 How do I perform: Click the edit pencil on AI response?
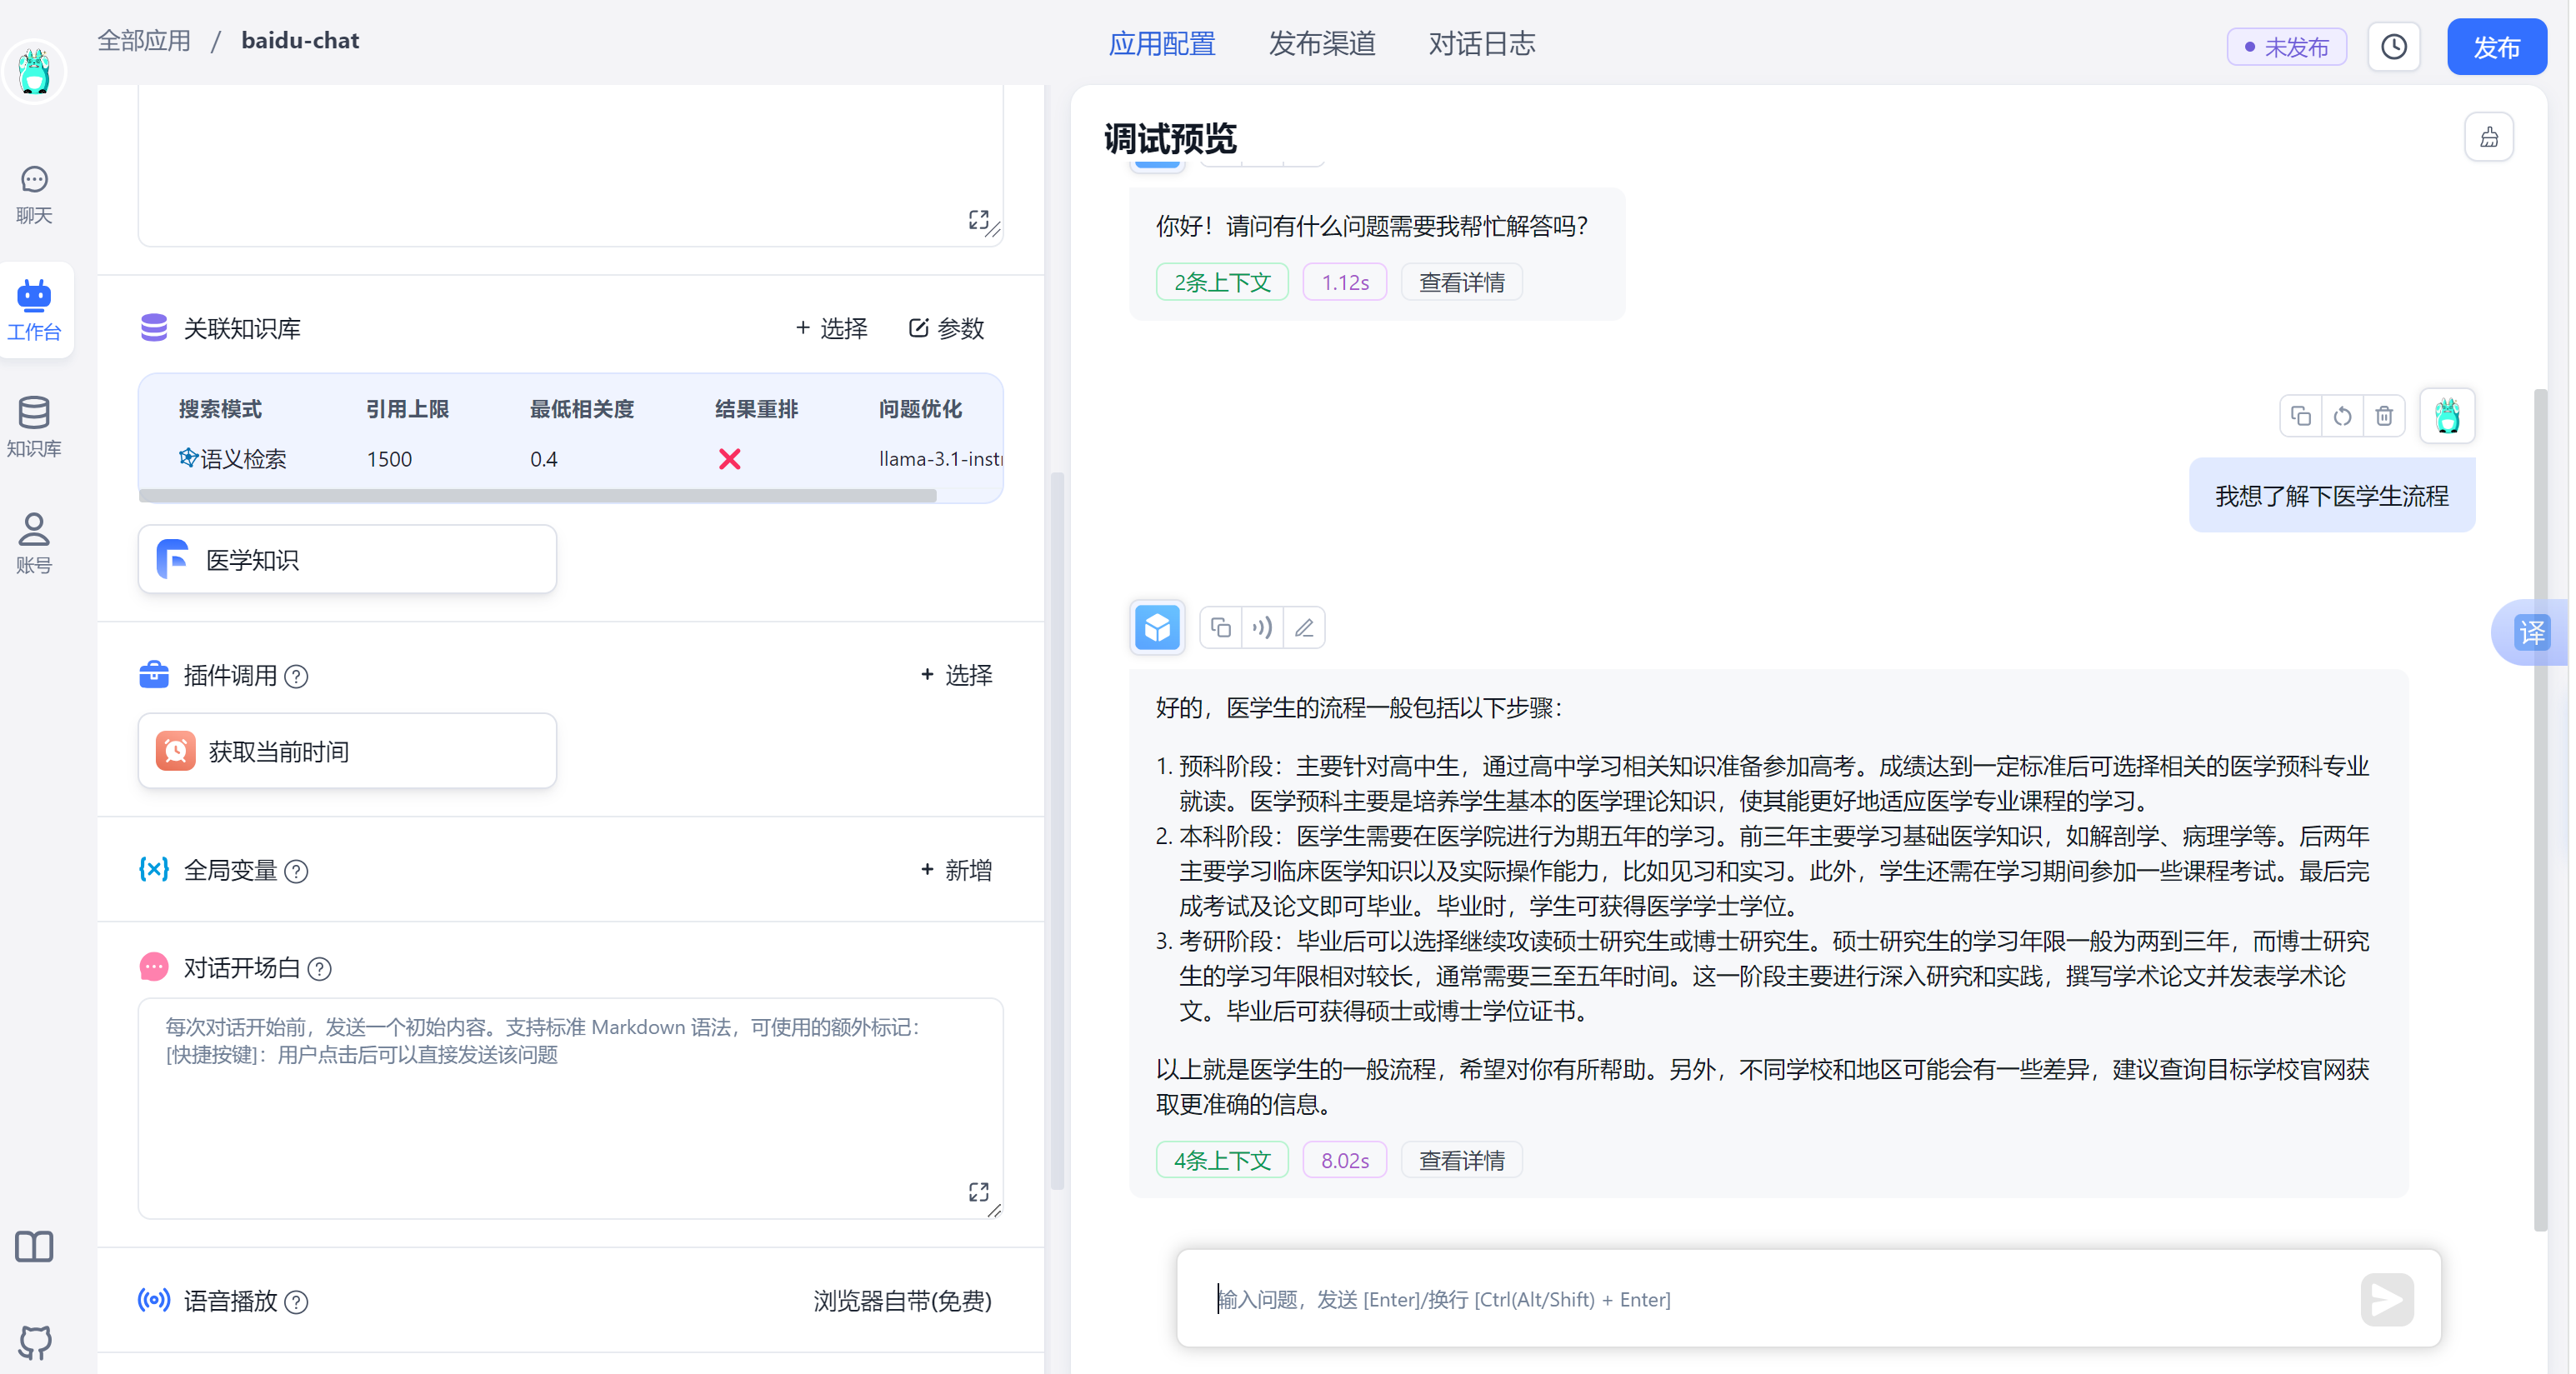1304,628
